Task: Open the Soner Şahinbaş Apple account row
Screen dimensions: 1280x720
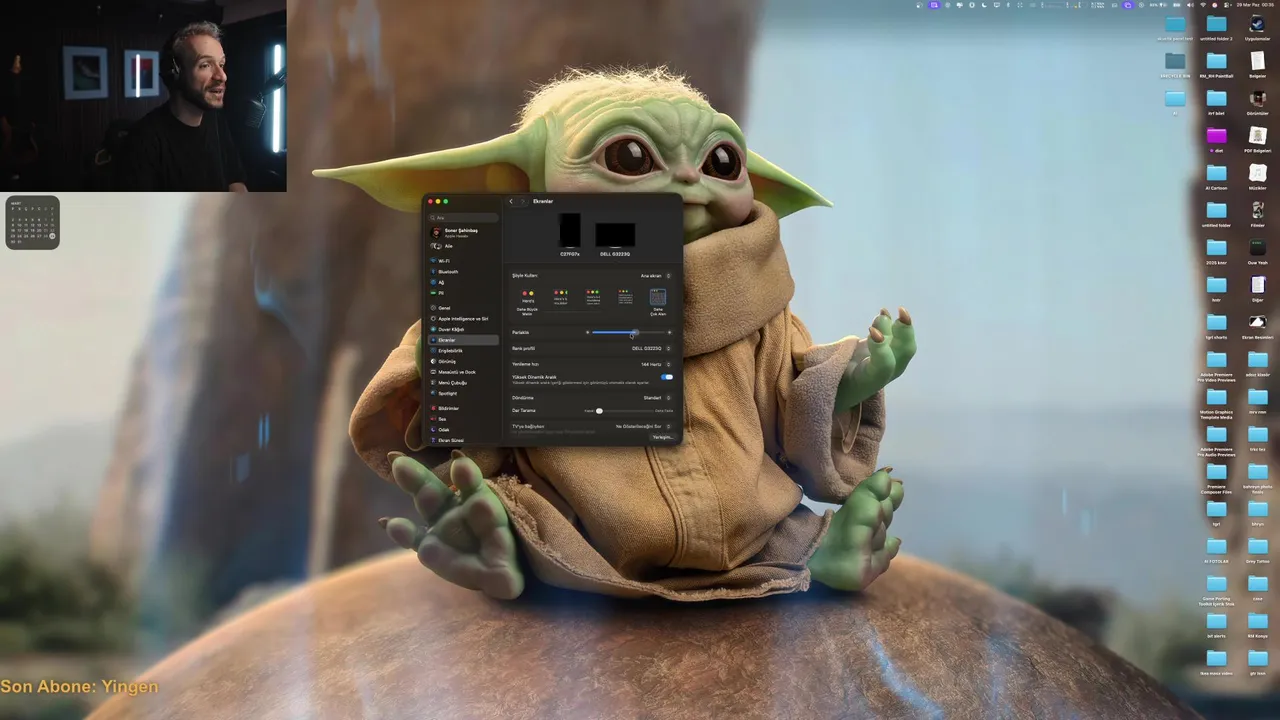Action: pyautogui.click(x=464, y=232)
